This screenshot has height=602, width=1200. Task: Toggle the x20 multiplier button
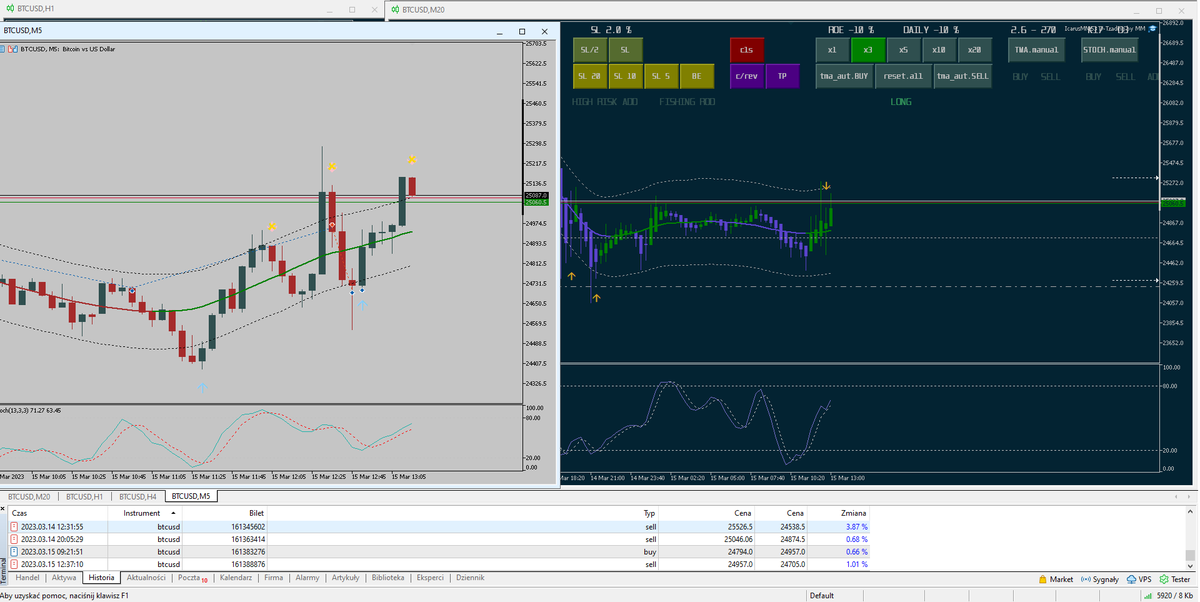tap(974, 49)
